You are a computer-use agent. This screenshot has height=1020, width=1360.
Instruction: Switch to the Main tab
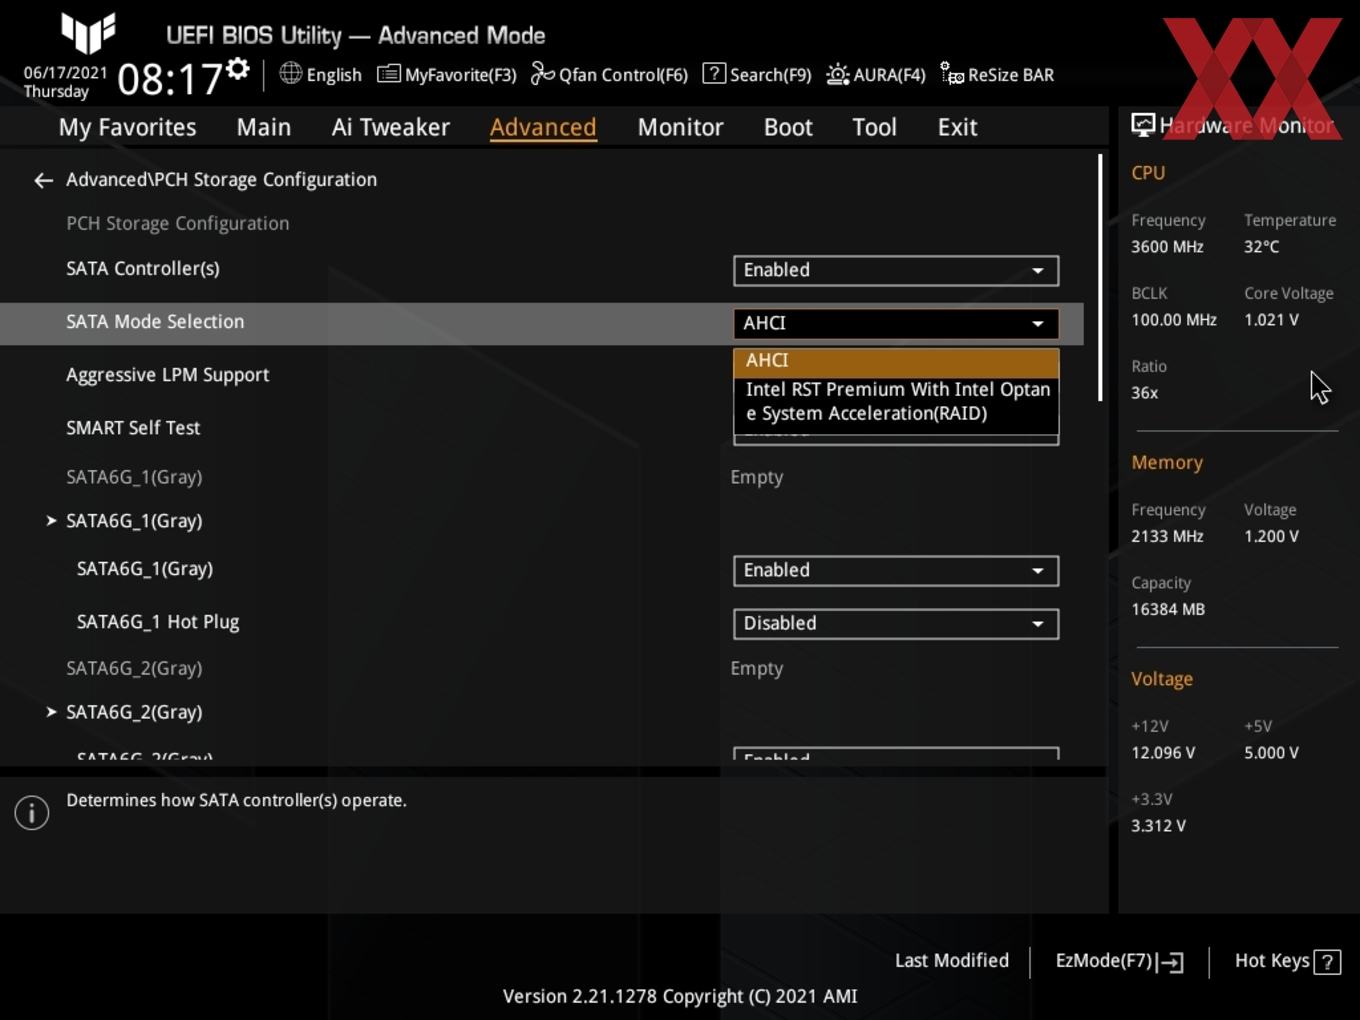(x=264, y=127)
